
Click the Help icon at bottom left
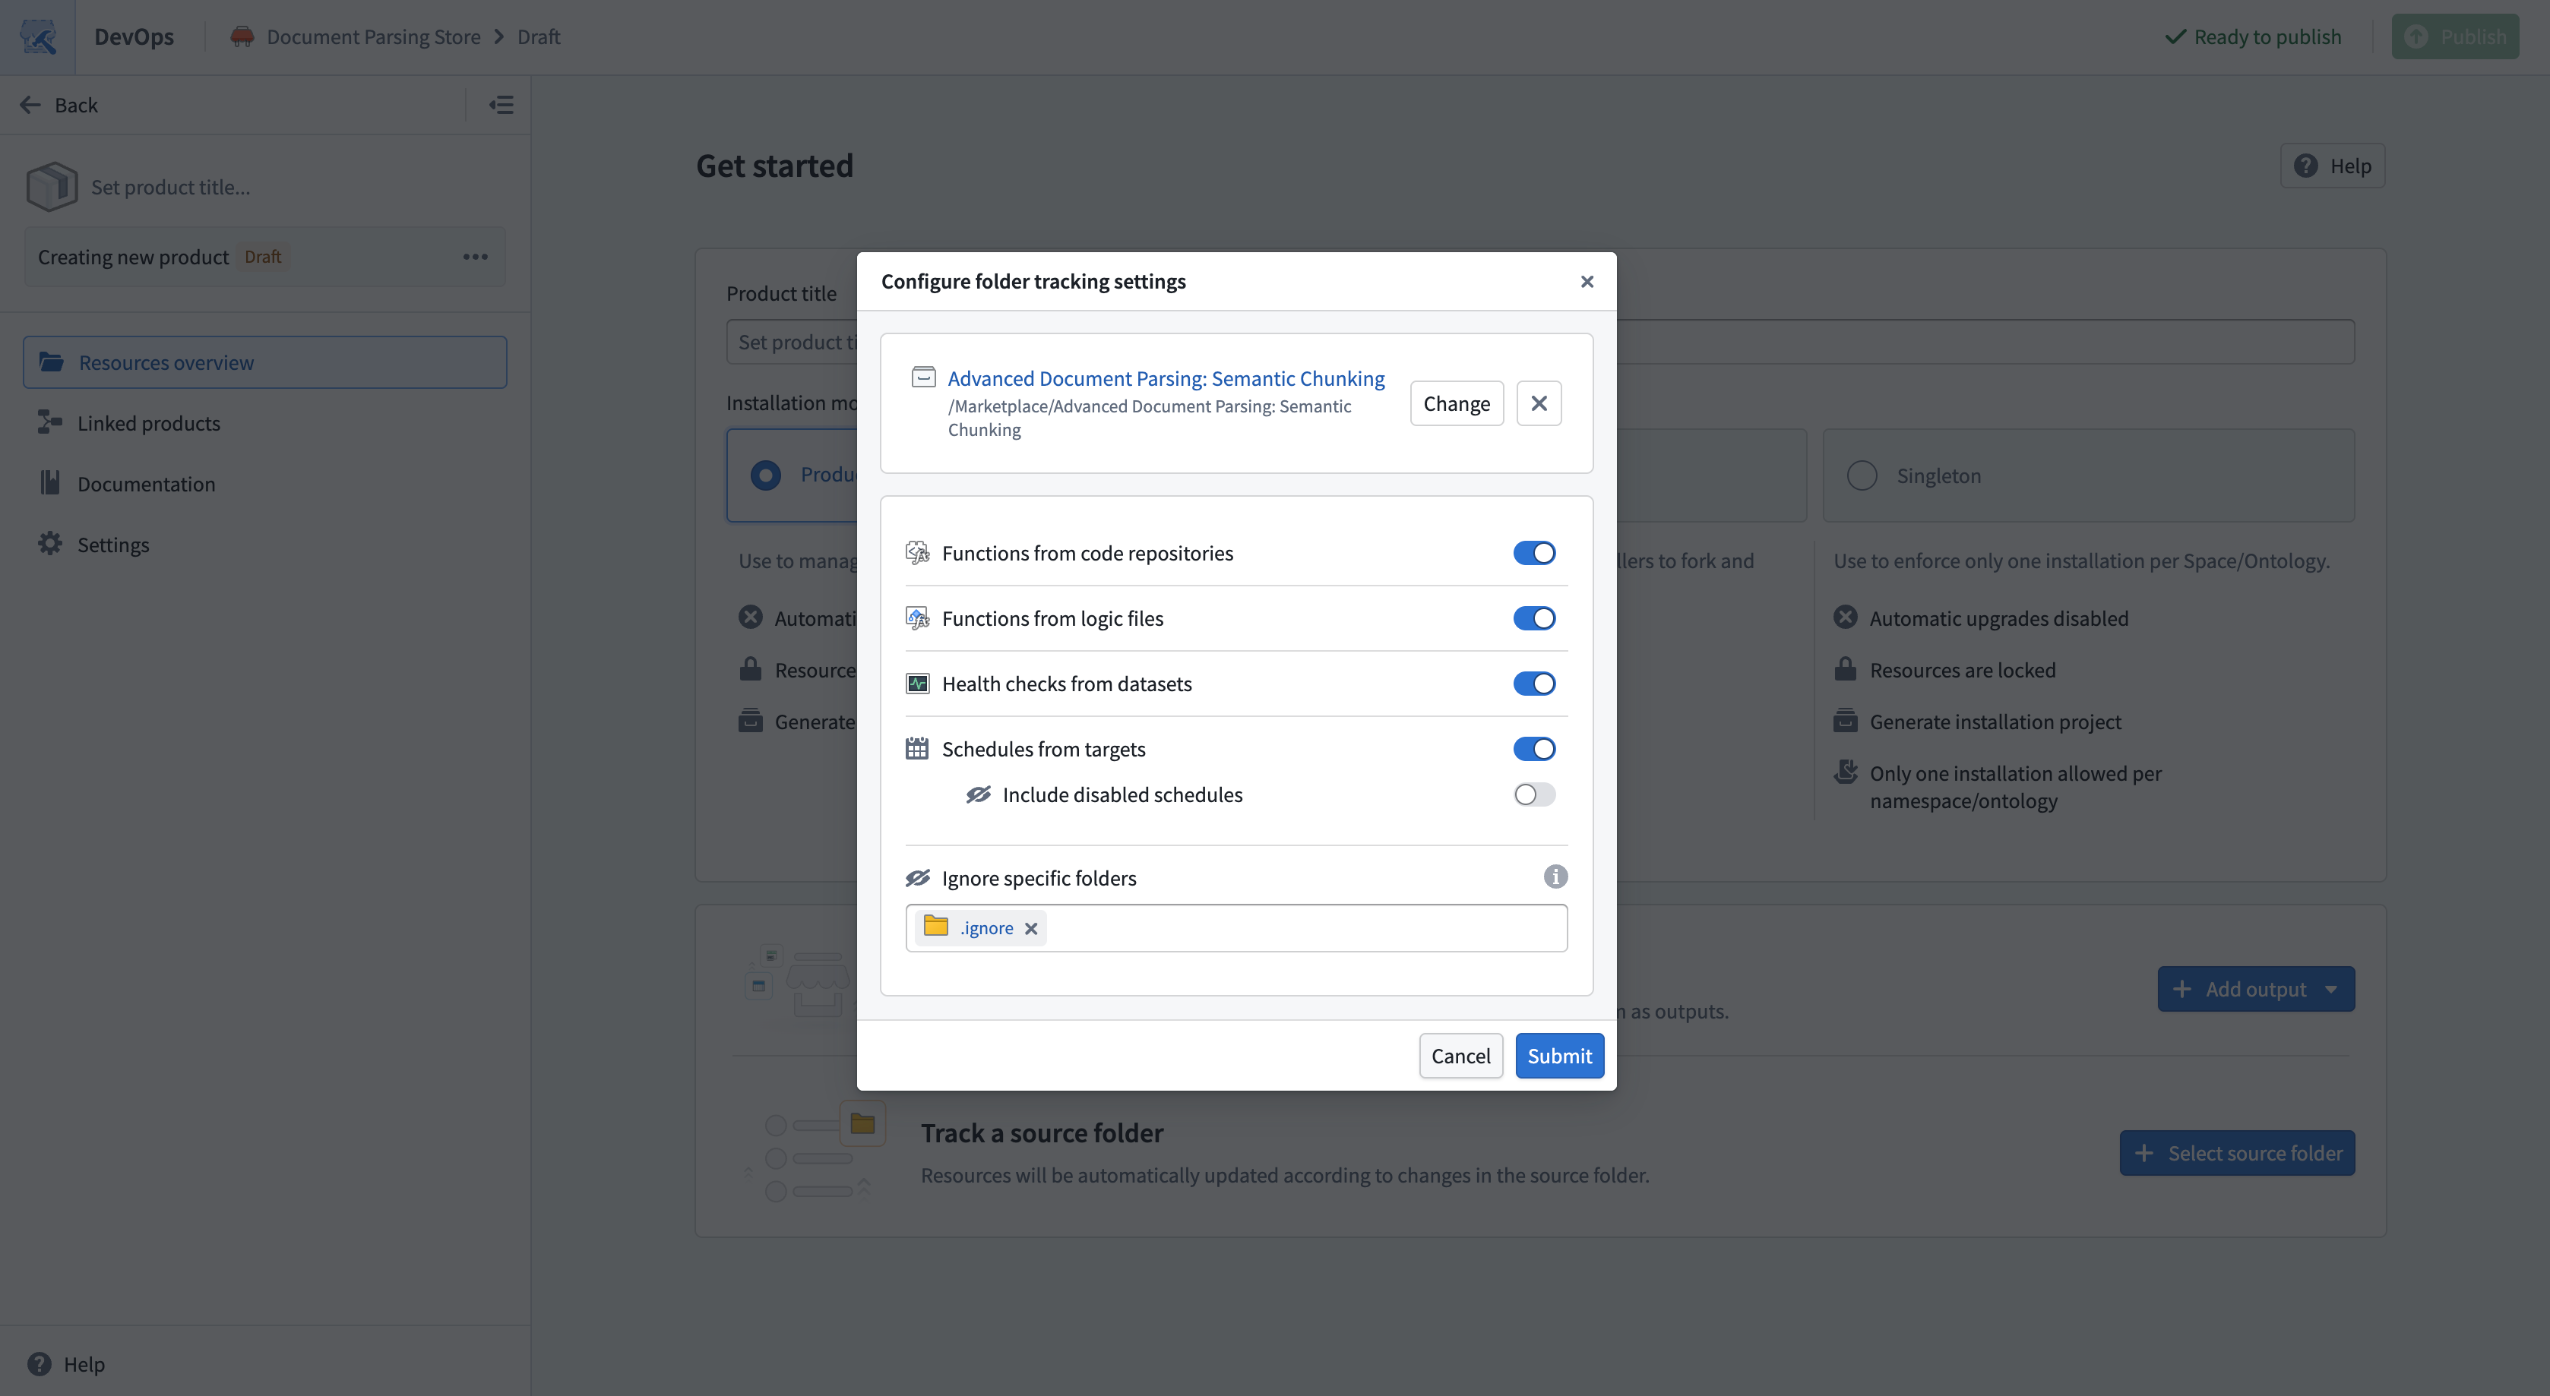click(x=39, y=1363)
